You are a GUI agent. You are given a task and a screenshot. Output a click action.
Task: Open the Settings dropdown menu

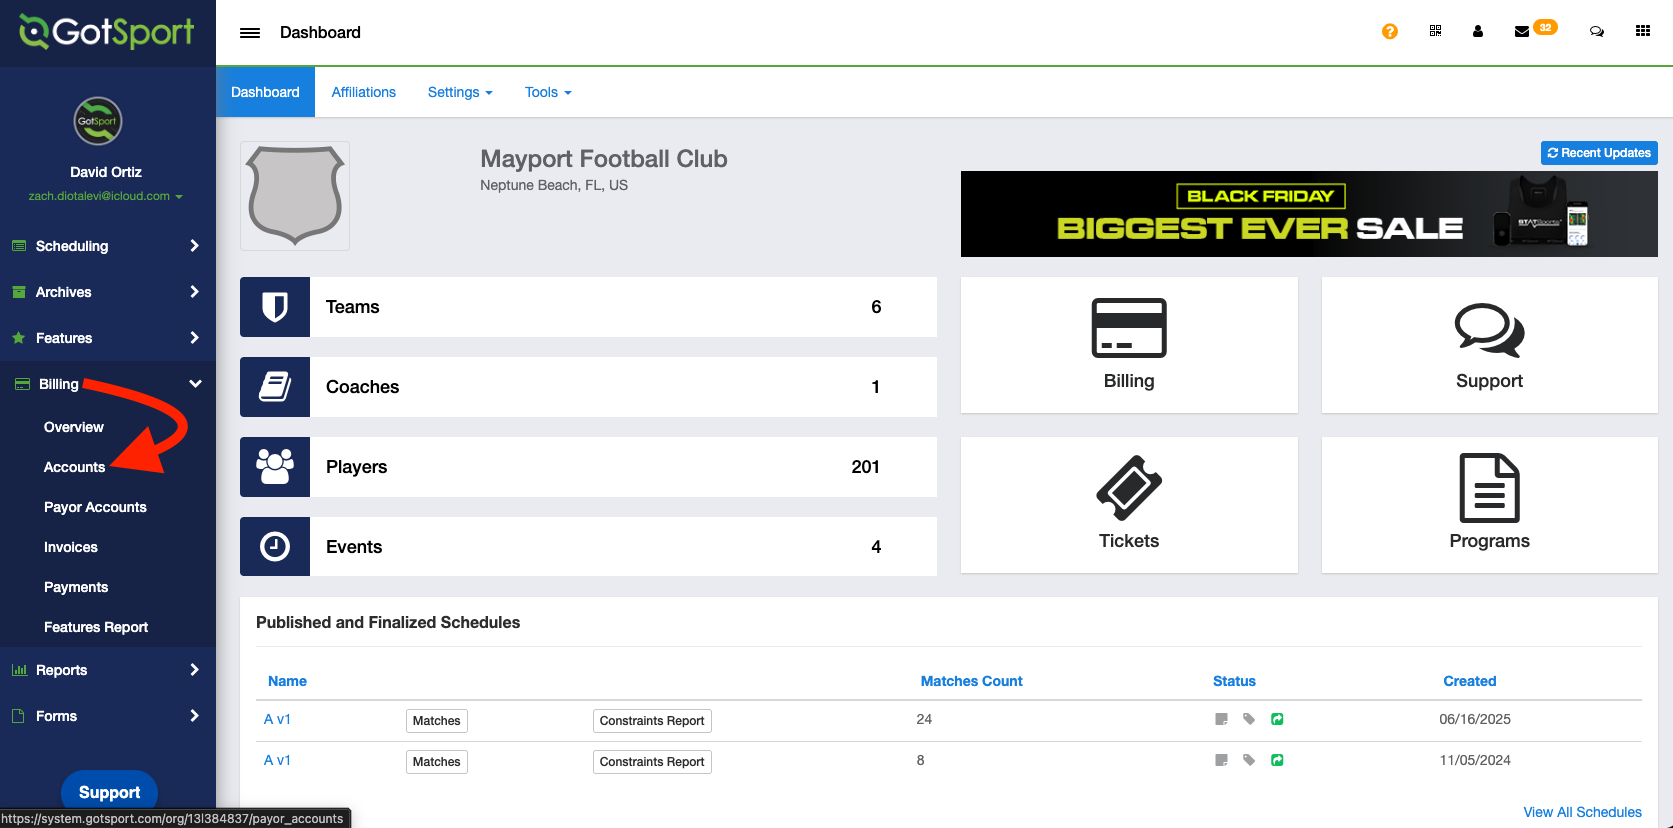(460, 92)
